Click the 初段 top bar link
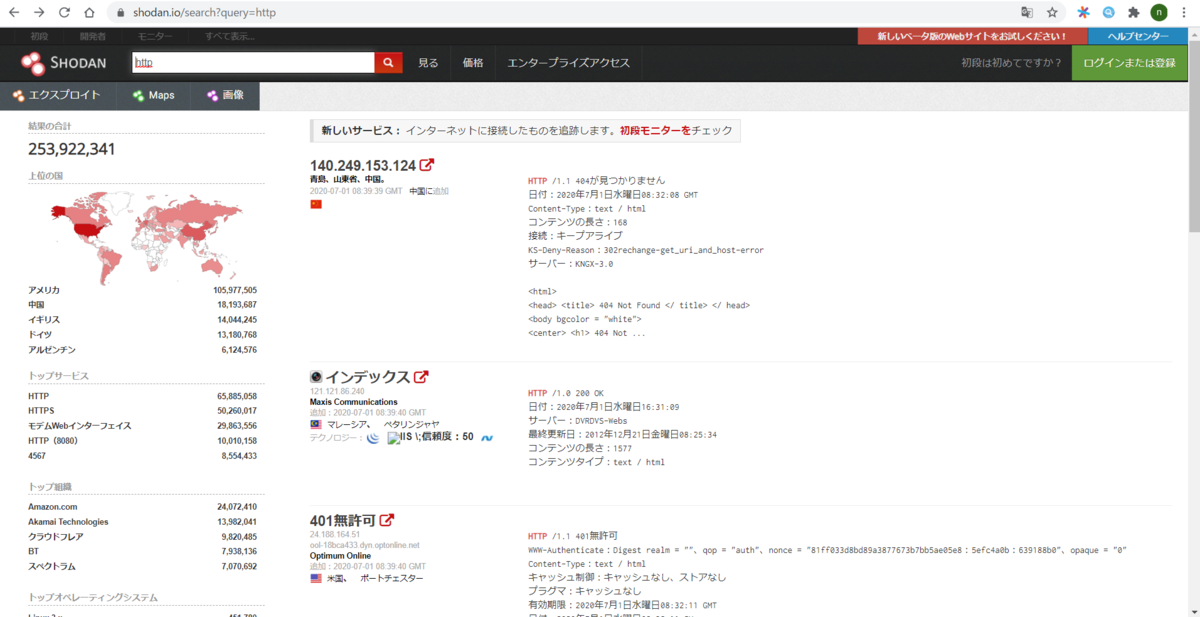This screenshot has width=1200, height=617. tap(39, 36)
